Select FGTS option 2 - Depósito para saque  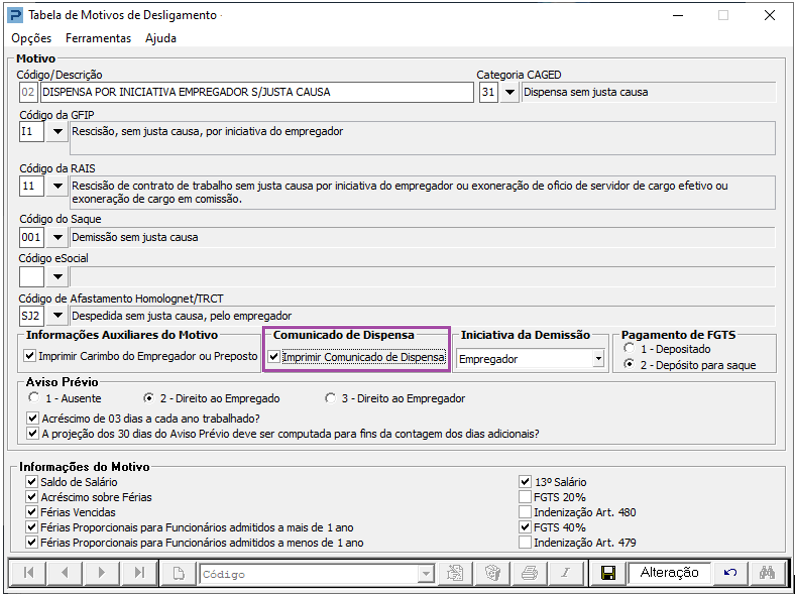pyautogui.click(x=629, y=364)
